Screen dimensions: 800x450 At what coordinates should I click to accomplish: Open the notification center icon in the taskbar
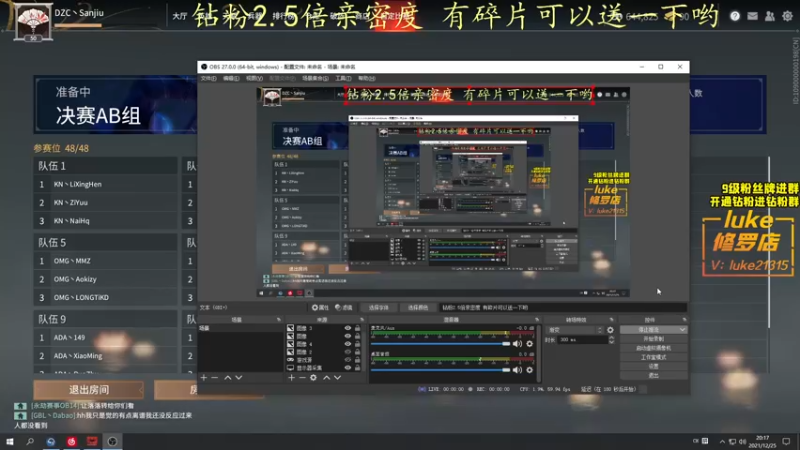(786, 441)
